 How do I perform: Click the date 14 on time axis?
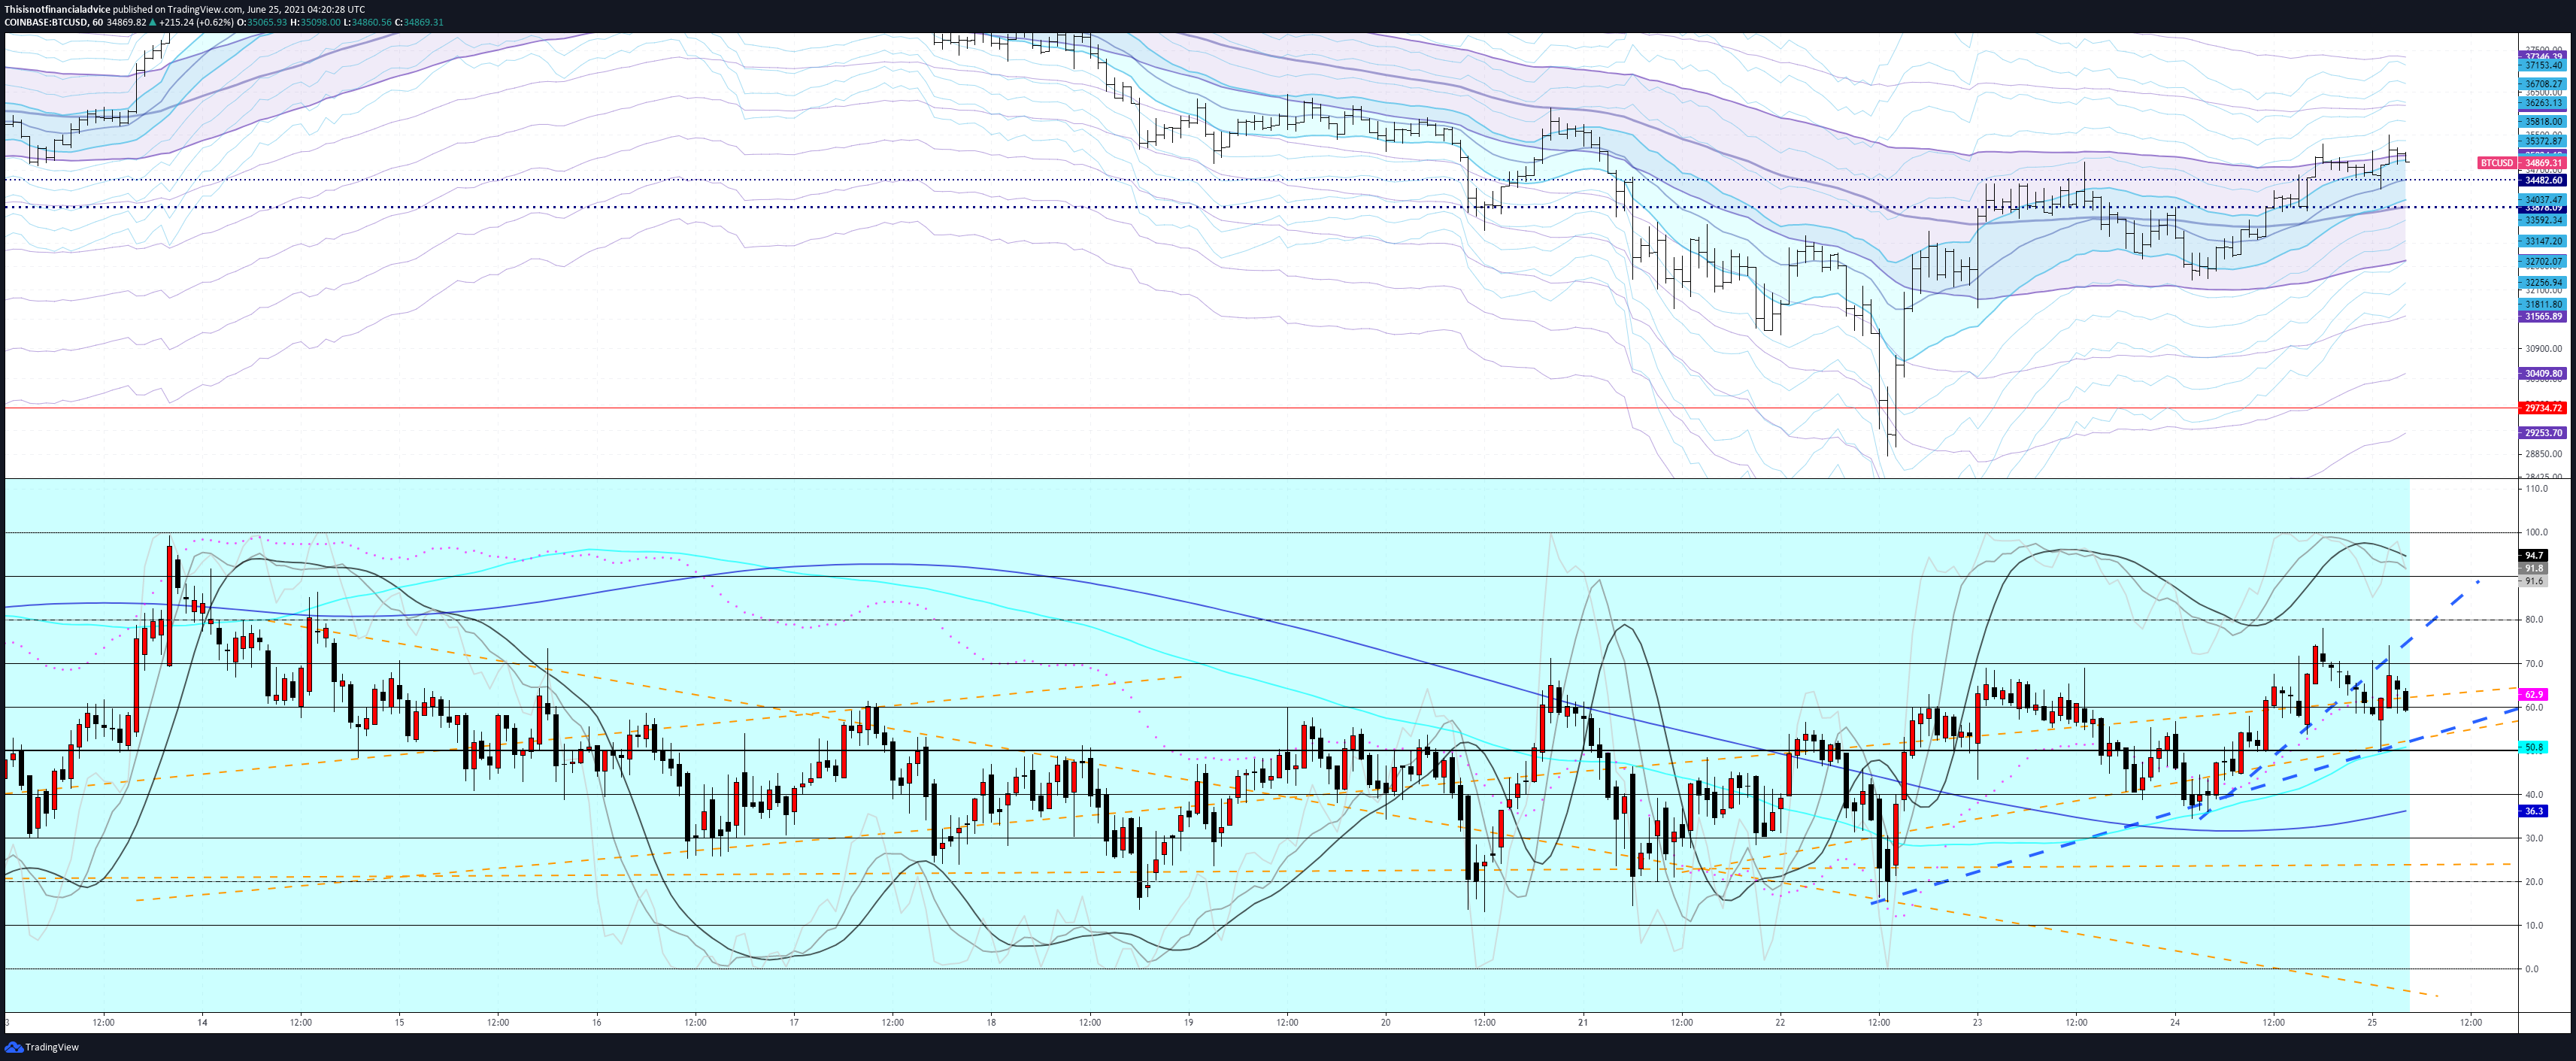202,1023
